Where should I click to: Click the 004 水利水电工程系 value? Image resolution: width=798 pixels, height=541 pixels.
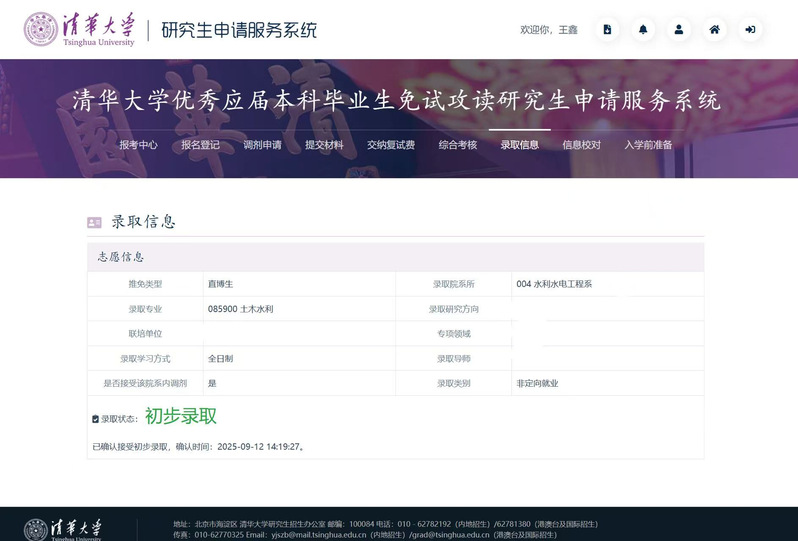pos(554,284)
